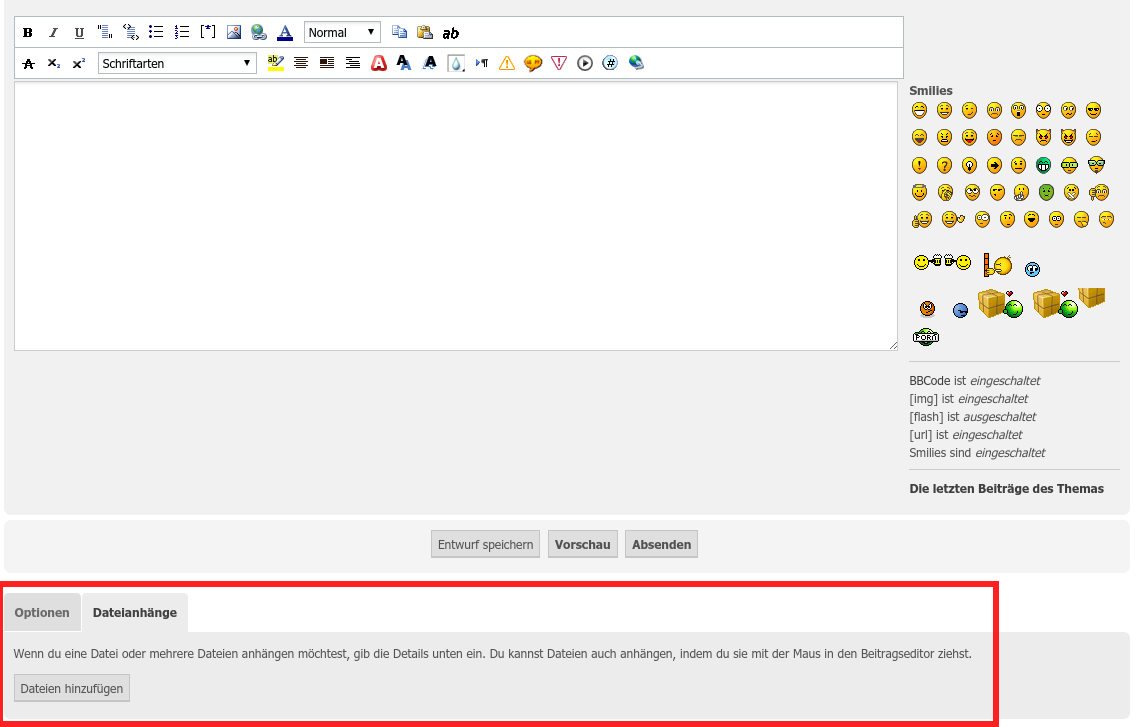Toggle bold text formatting
This screenshot has width=1136, height=727.
tap(28, 33)
